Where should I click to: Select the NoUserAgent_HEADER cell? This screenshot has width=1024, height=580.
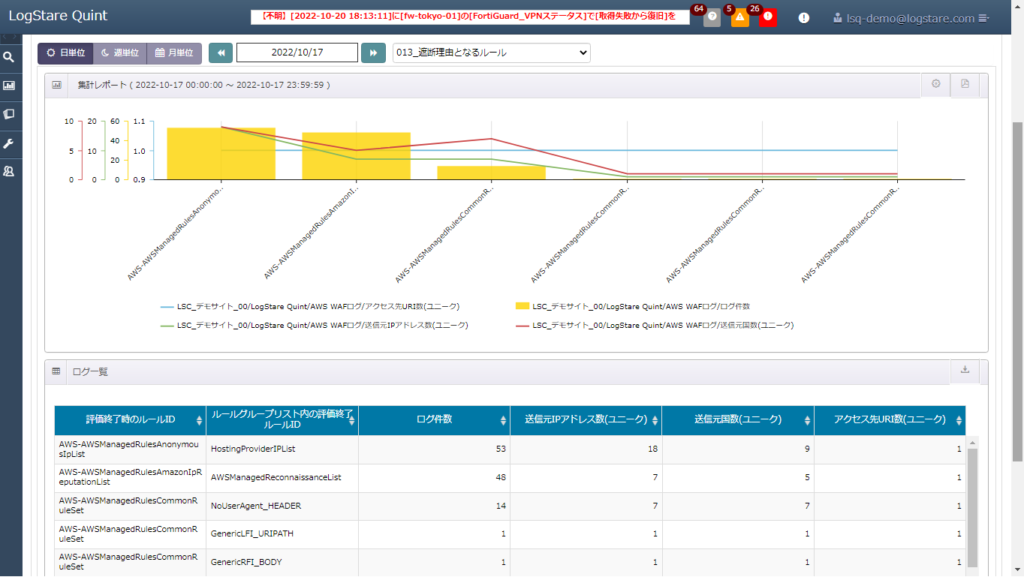[282, 506]
